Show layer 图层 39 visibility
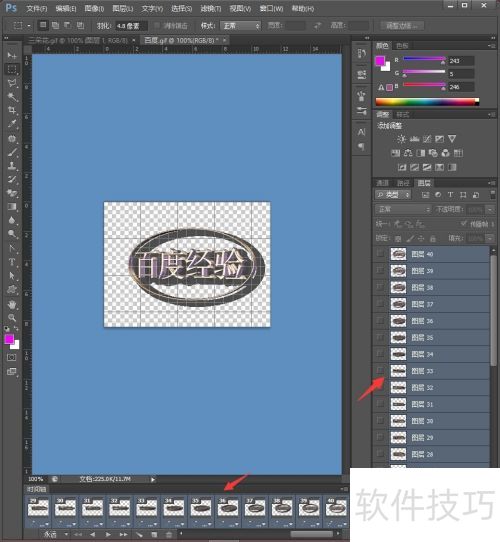Image resolution: width=500 pixels, height=542 pixels. [380, 270]
